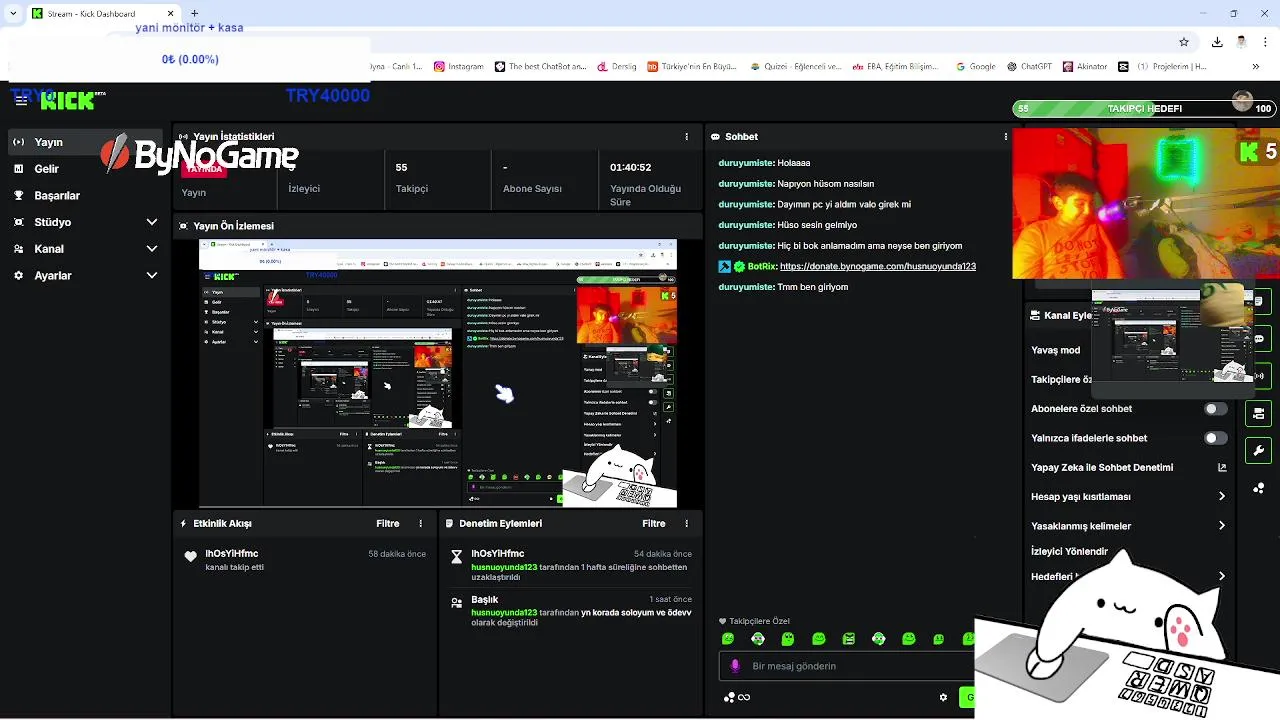The height and width of the screenshot is (720, 1280).
Task: Click IhOsYiHfmc in Etkinlik Akışı
Action: coord(232,553)
